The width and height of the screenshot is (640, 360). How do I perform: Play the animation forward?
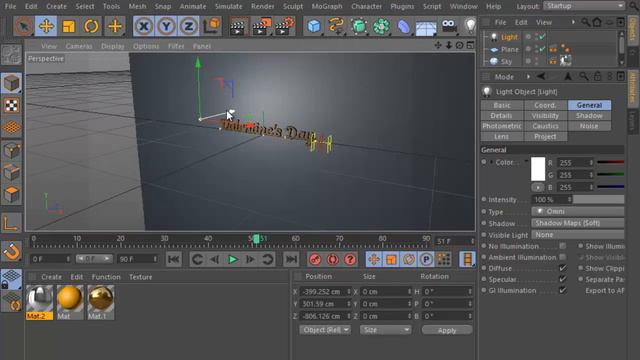(x=232, y=260)
